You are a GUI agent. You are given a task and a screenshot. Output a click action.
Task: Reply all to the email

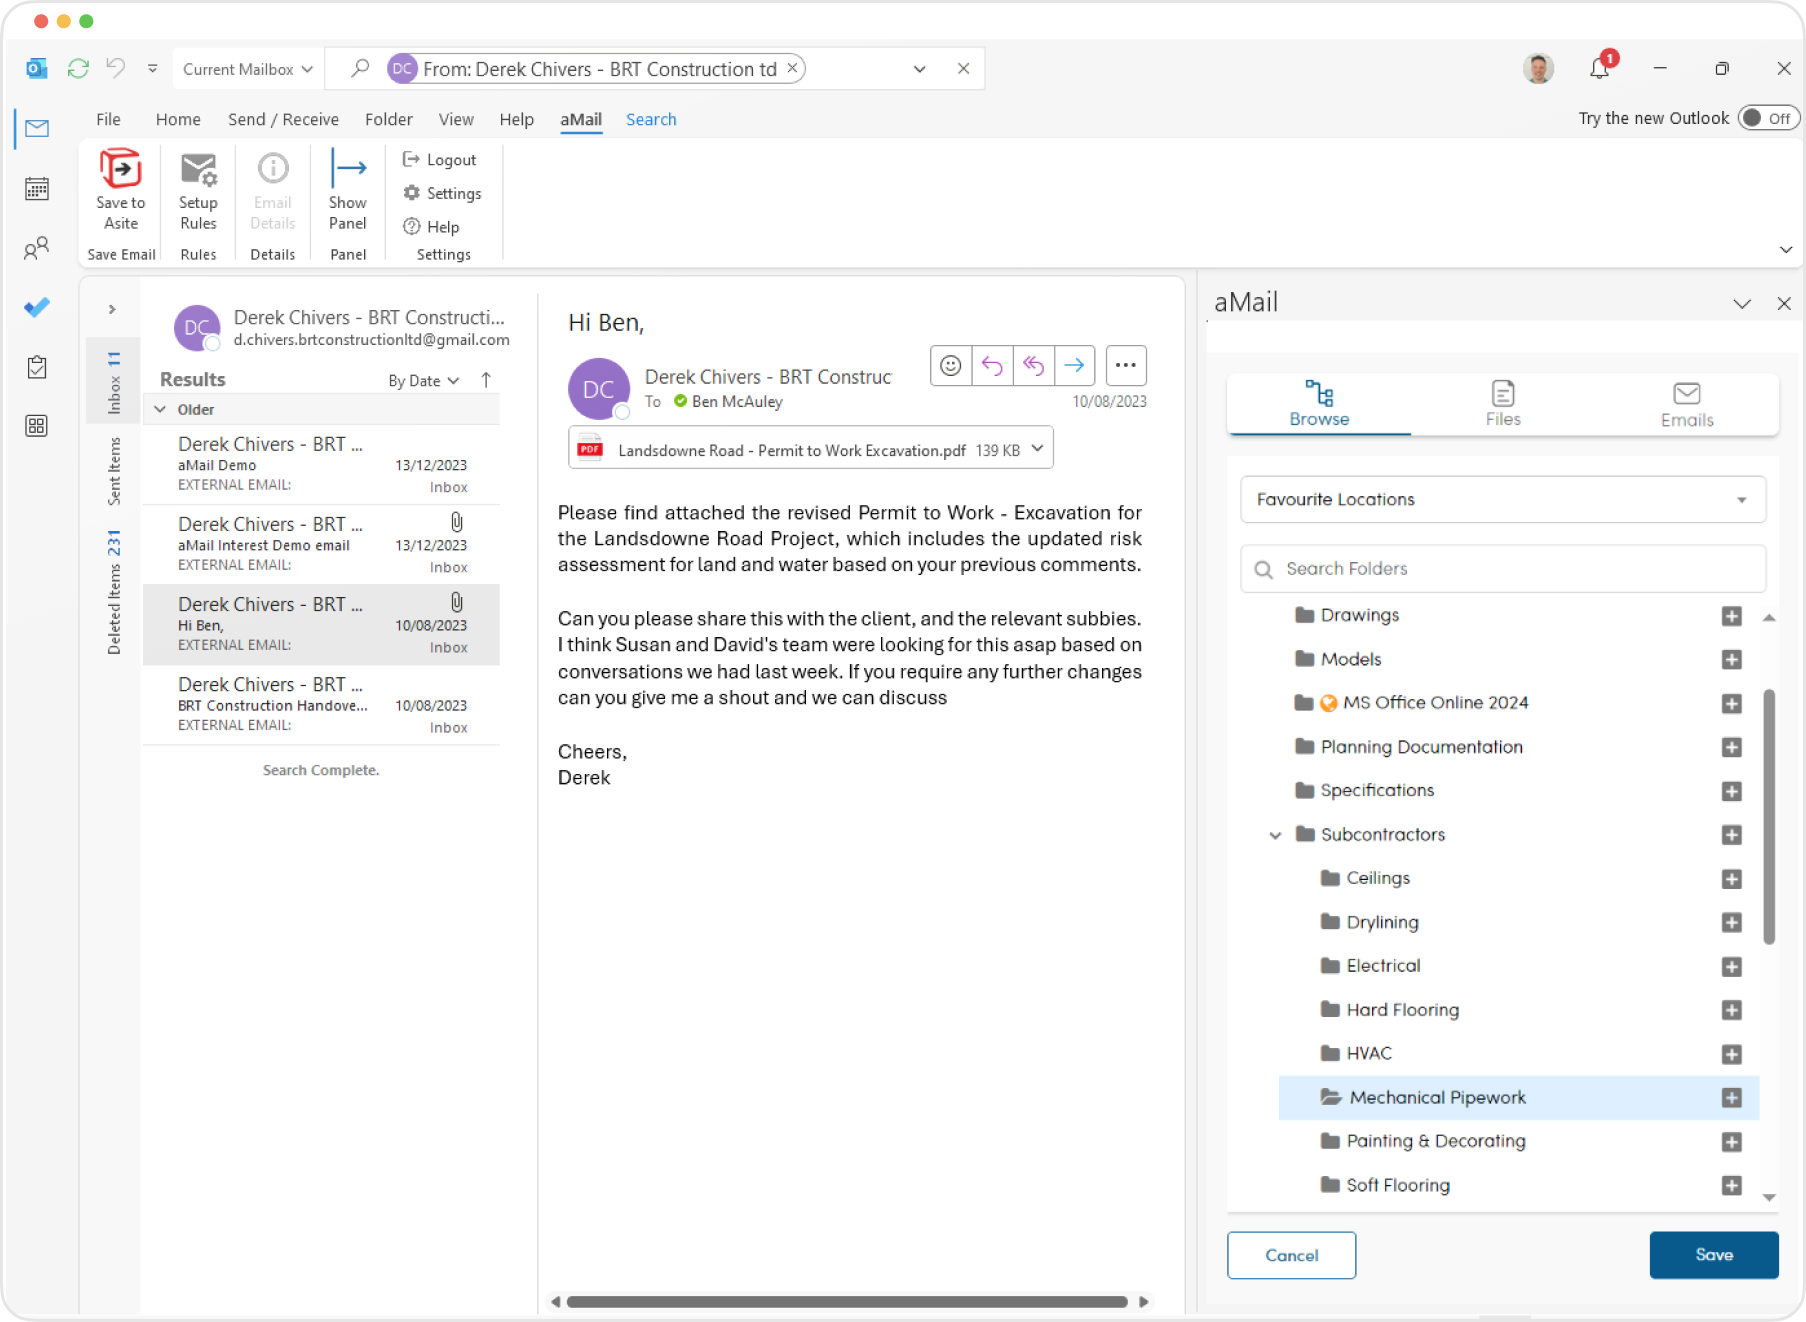pos(1033,365)
